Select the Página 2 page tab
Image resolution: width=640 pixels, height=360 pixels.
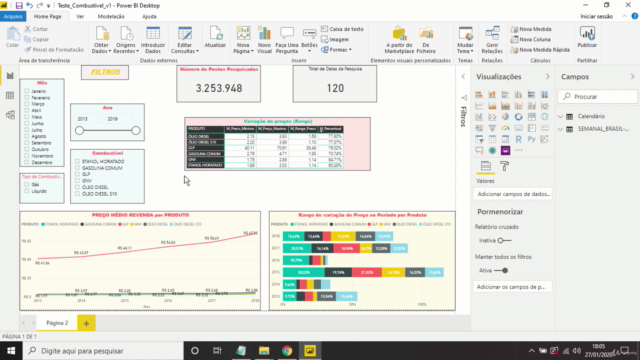point(57,323)
